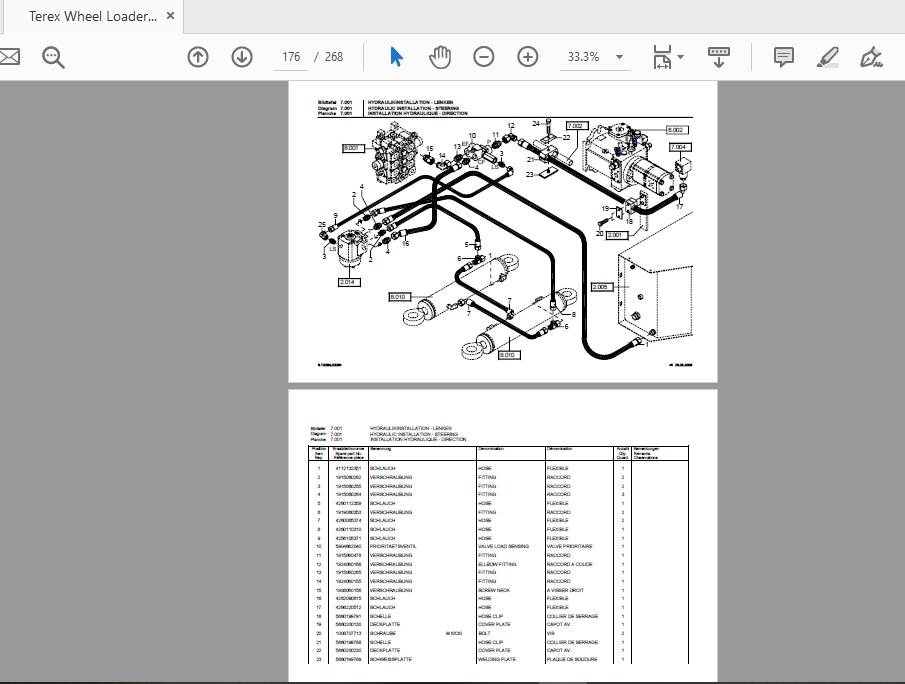
Task: Go to the previous page with up arrow
Action: [x=198, y=57]
